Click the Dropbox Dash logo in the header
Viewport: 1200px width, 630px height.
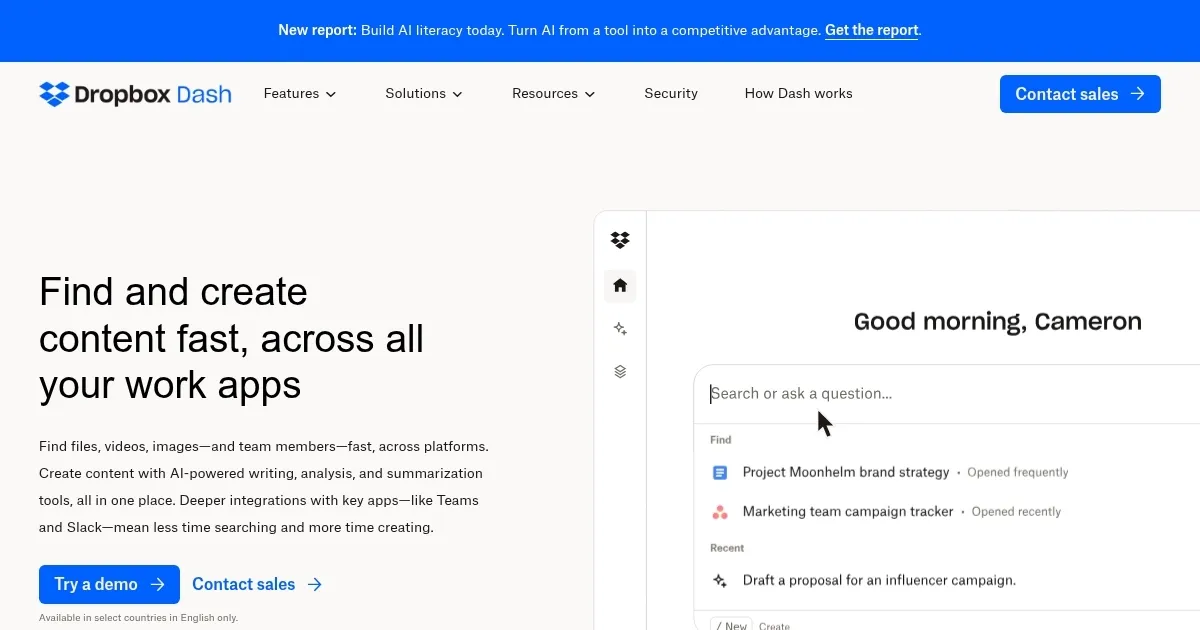click(135, 93)
